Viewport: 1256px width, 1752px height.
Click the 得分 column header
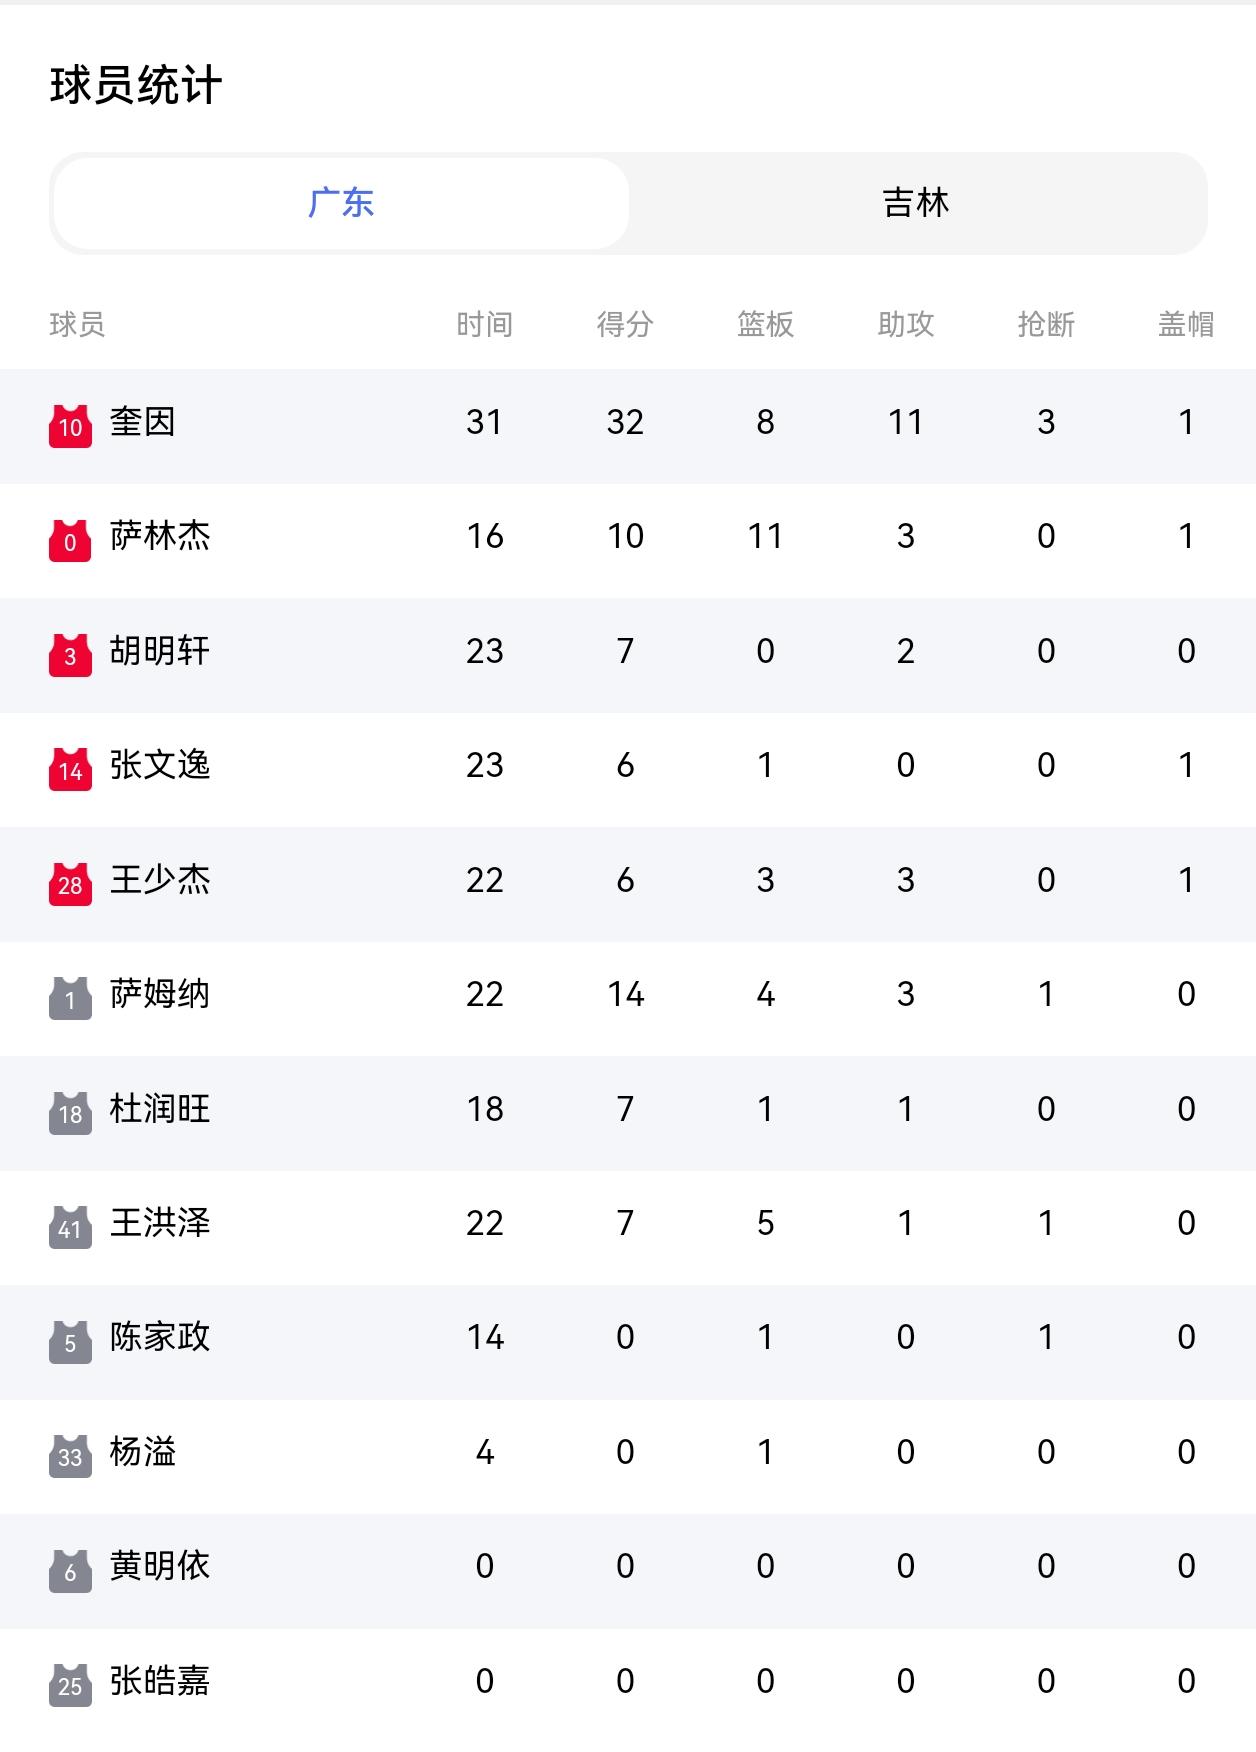tap(625, 324)
